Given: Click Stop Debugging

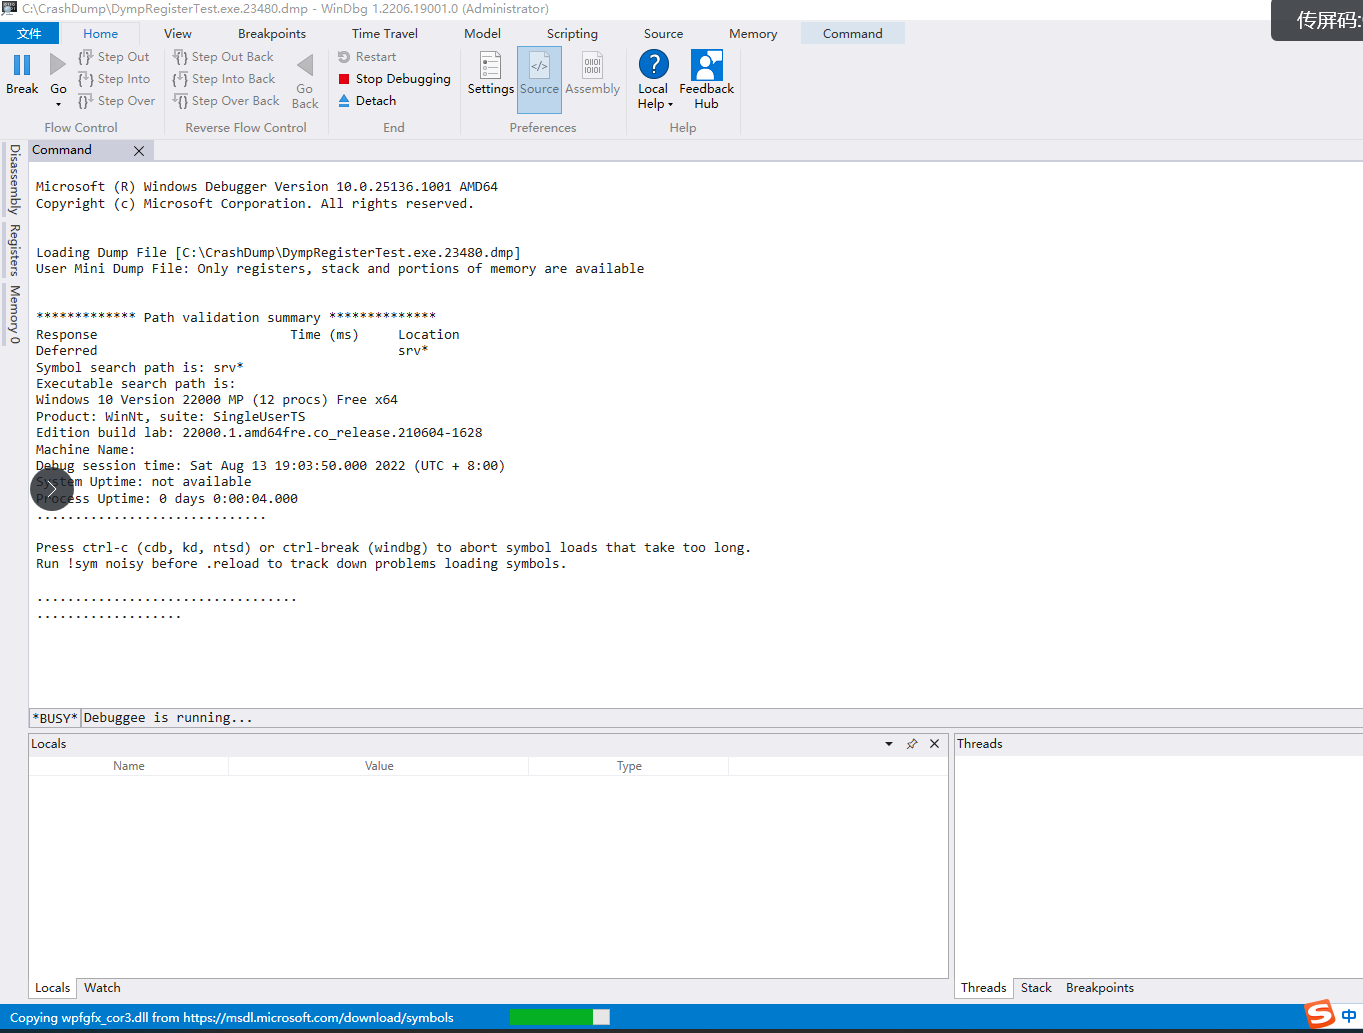Looking at the screenshot, I should 394,79.
